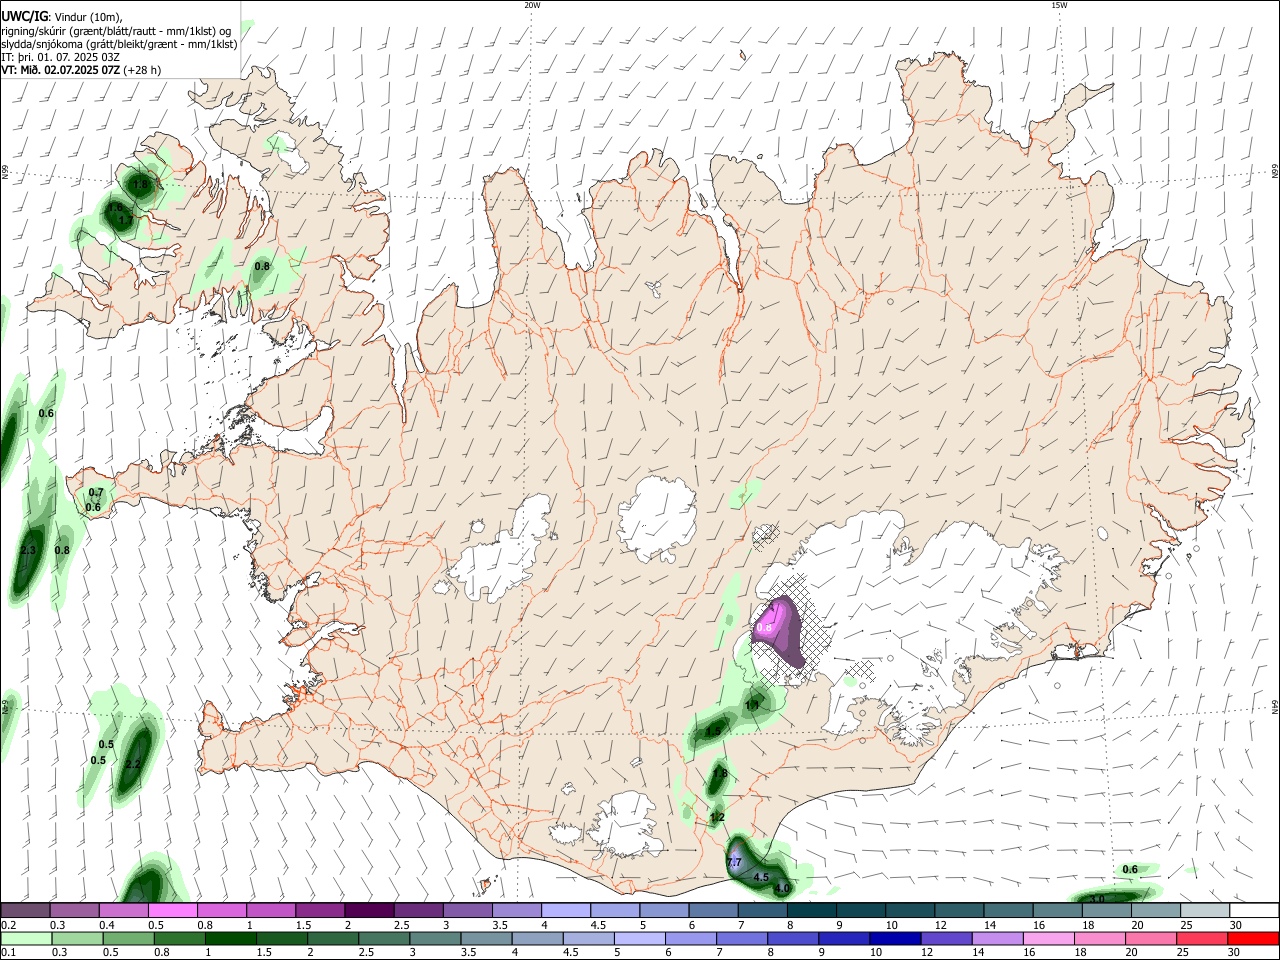
Task: Click the '30' label in the snow legend row
Action: pos(1236,925)
